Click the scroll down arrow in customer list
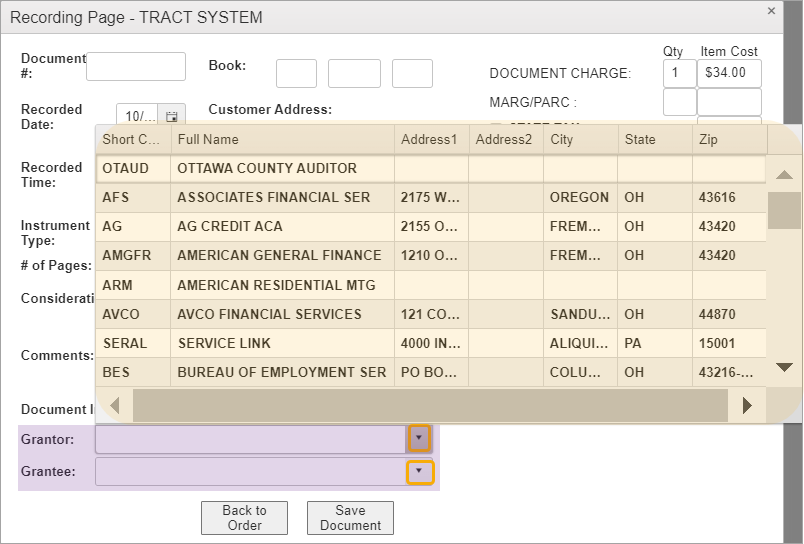 point(785,368)
